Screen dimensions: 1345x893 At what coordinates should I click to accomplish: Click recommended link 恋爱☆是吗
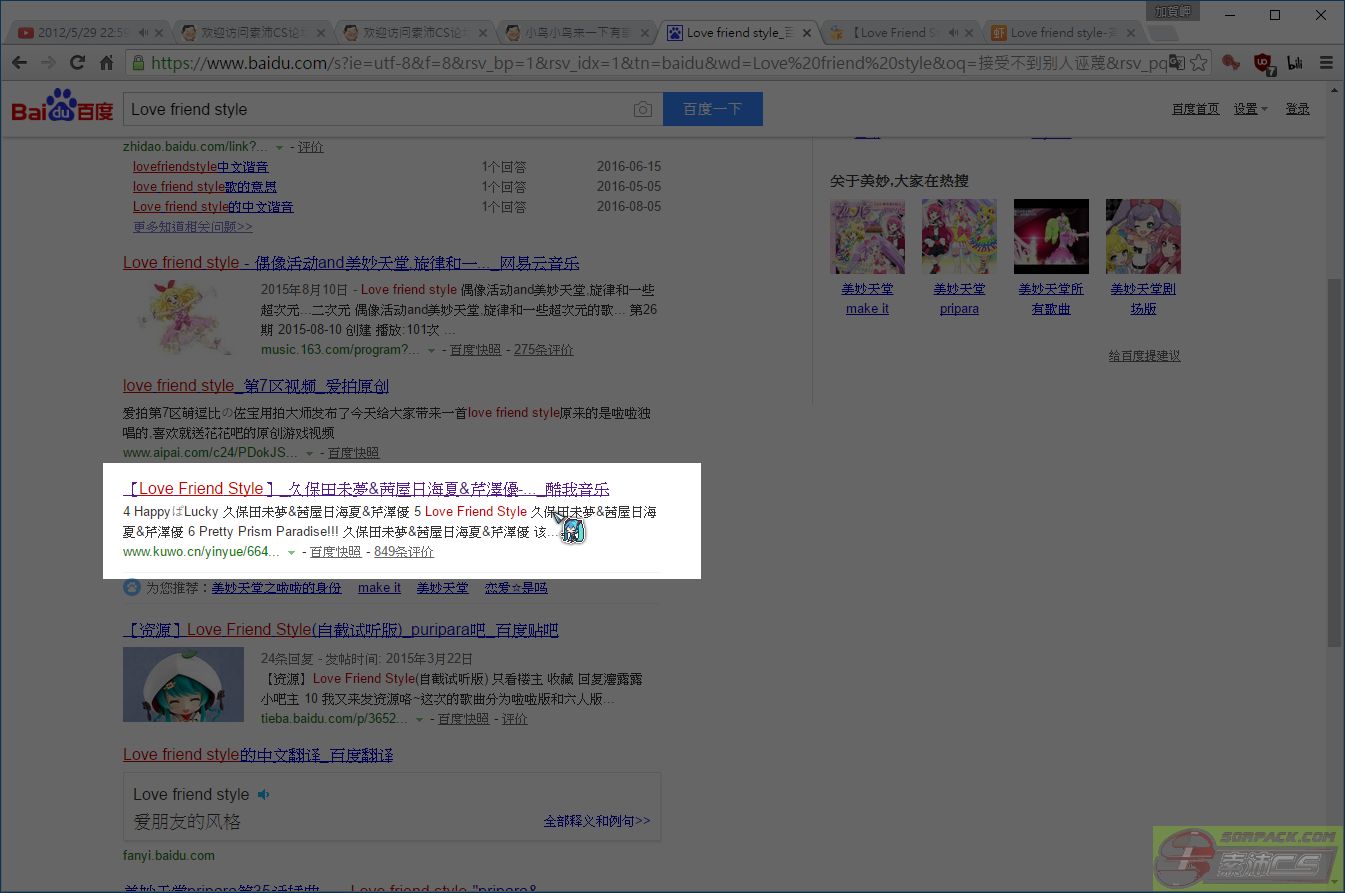pyautogui.click(x=516, y=588)
